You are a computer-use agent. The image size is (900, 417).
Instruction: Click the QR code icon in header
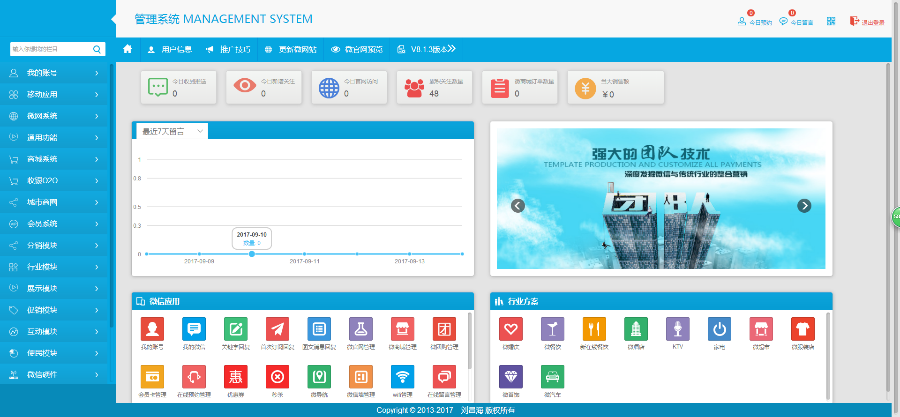(831, 21)
